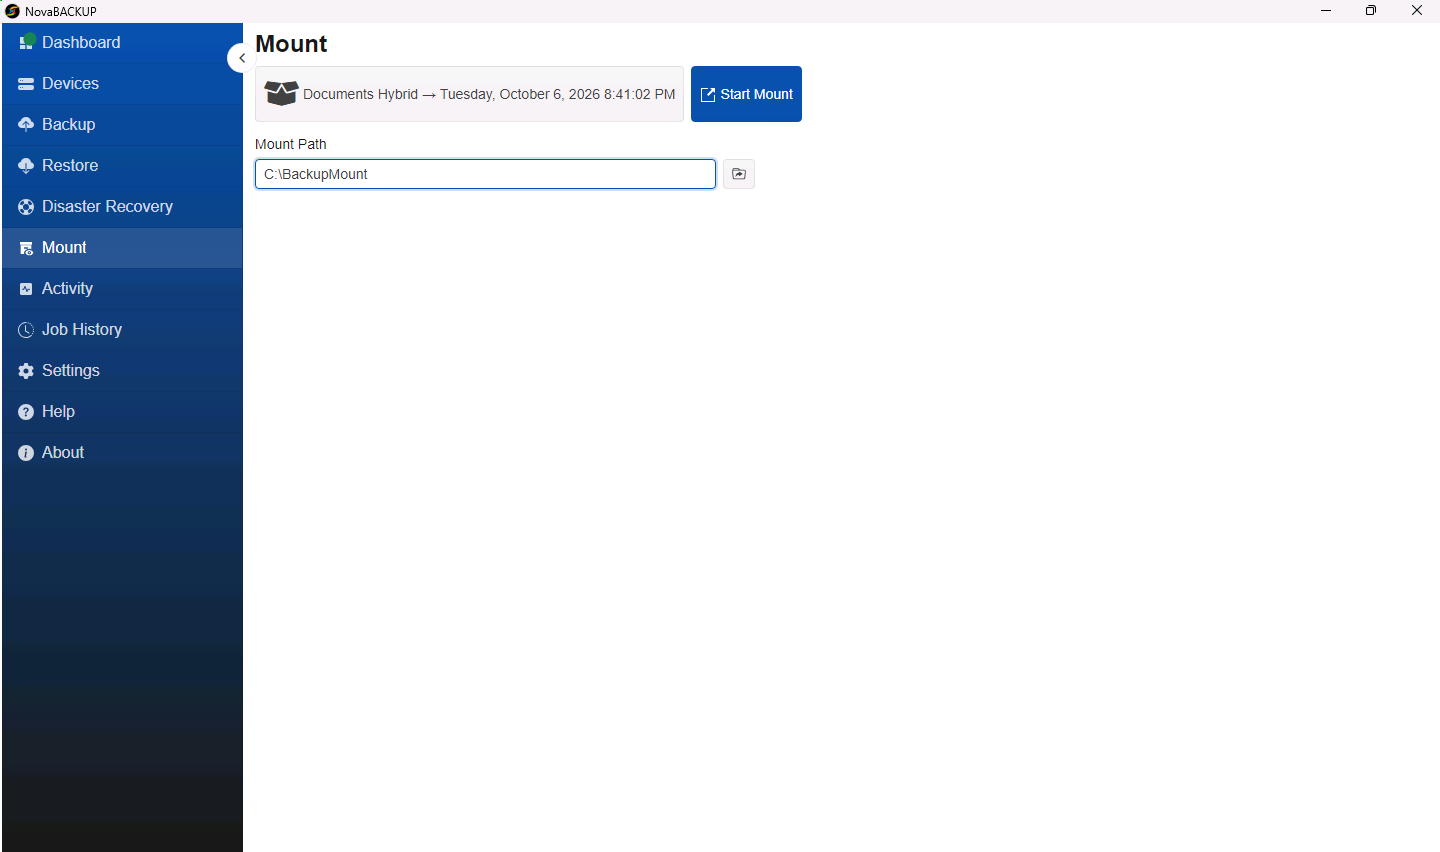Viewport: 1440px width, 852px height.
Task: Click the Settings gear icon
Action: tap(26, 371)
